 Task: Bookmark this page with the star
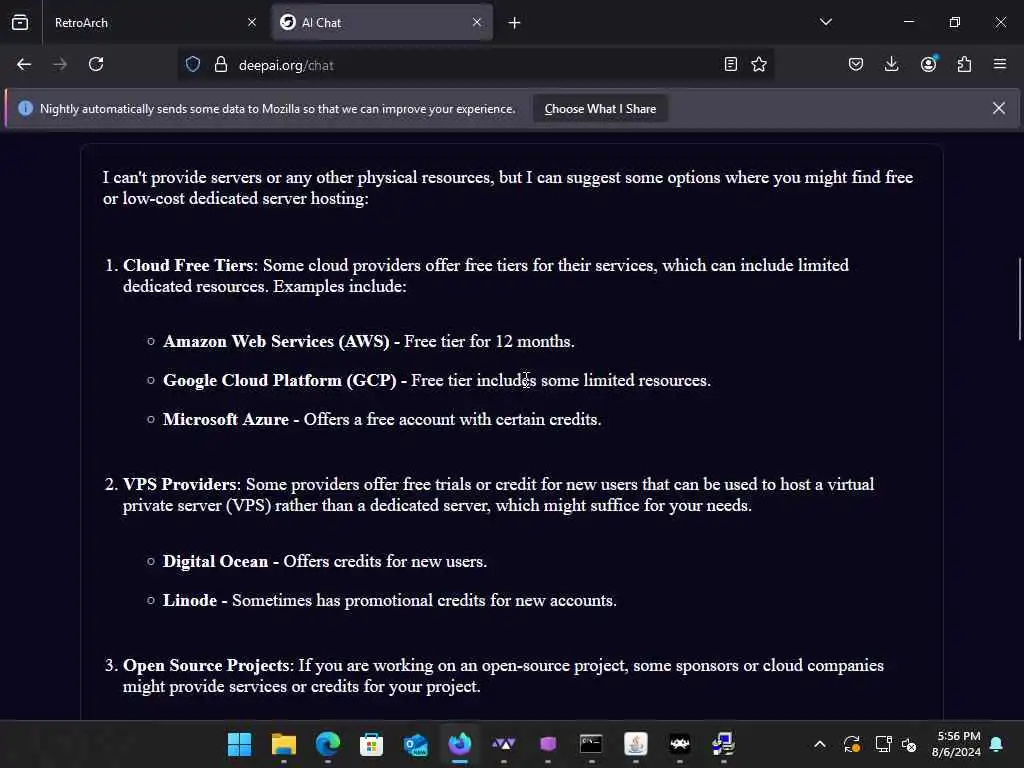tap(759, 64)
